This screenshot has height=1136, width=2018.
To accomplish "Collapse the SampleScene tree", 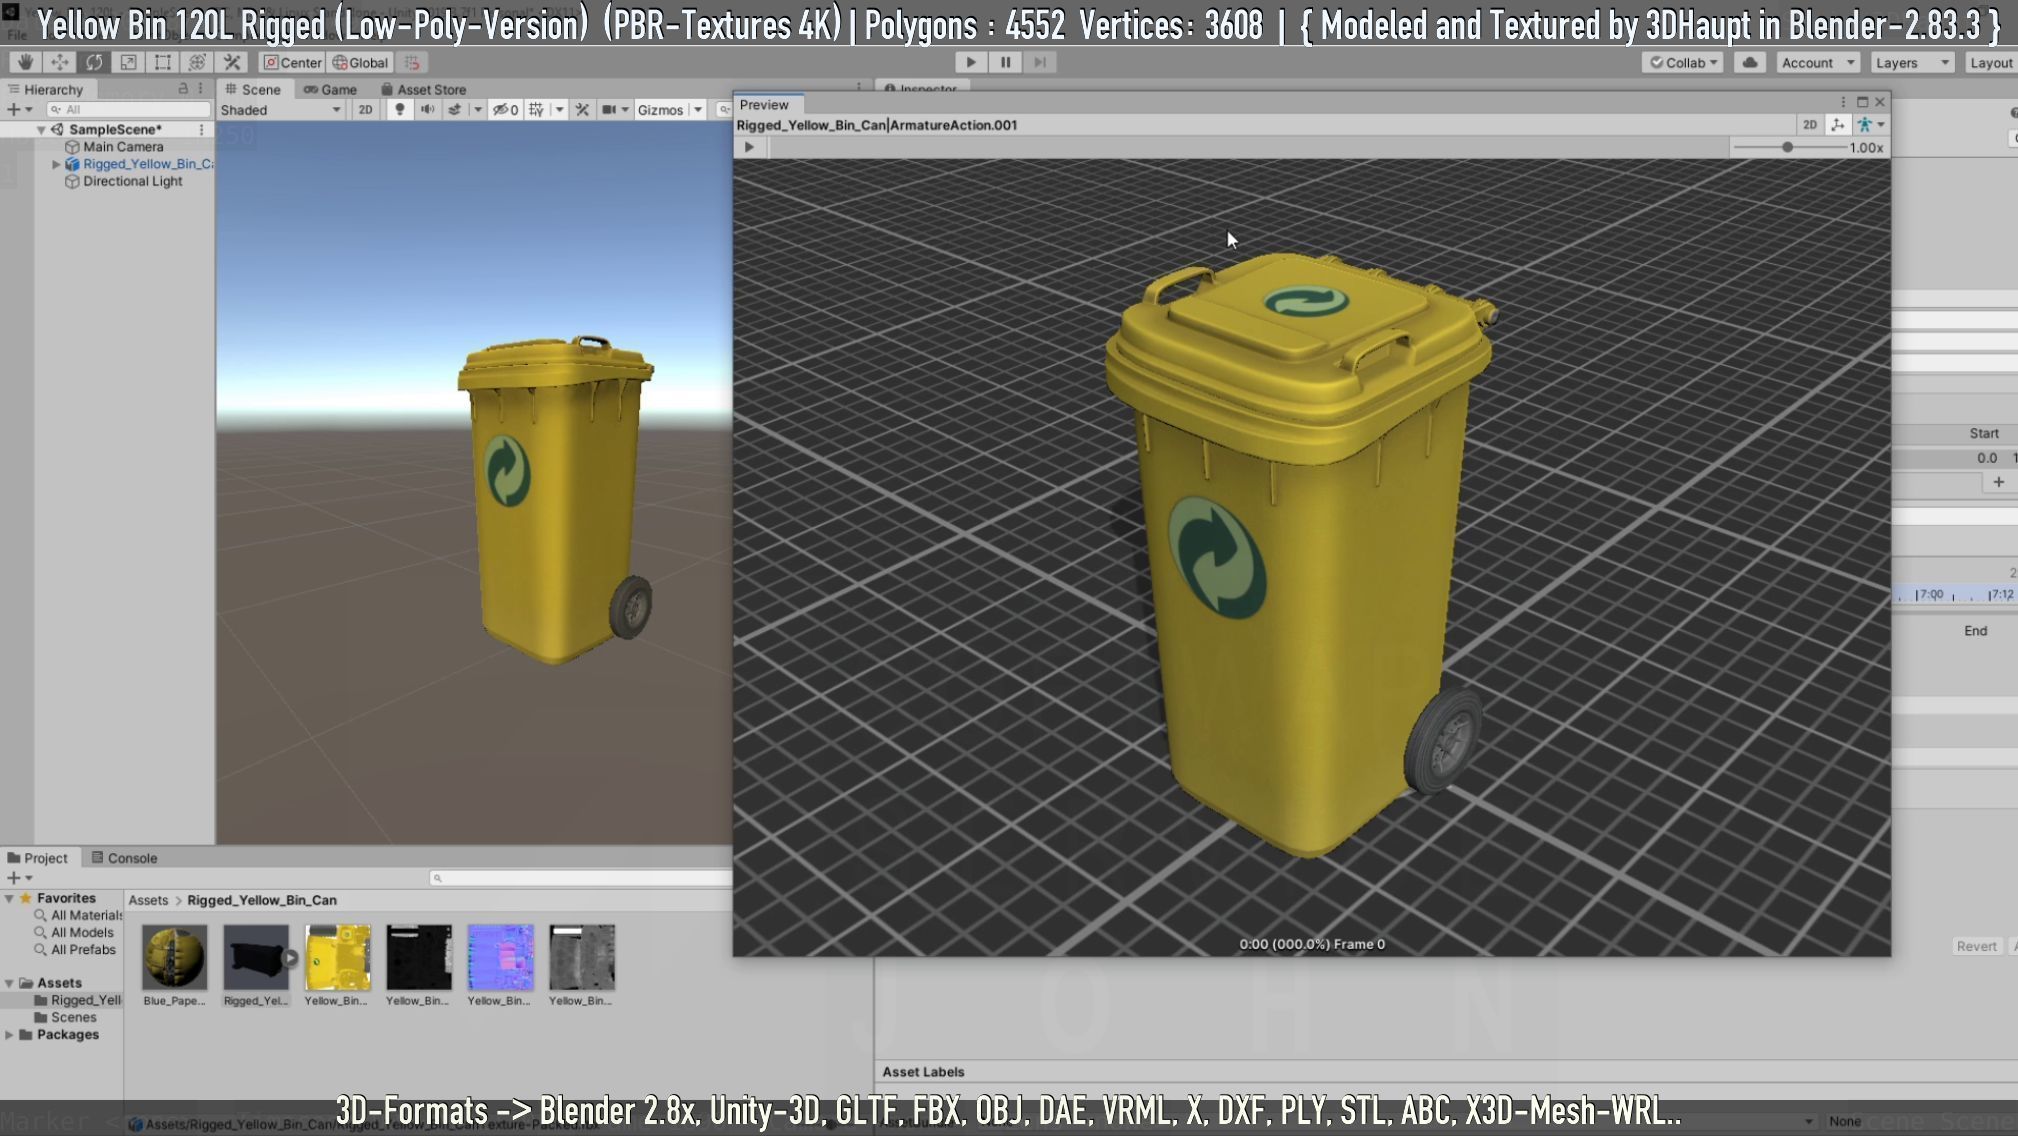I will [x=41, y=130].
